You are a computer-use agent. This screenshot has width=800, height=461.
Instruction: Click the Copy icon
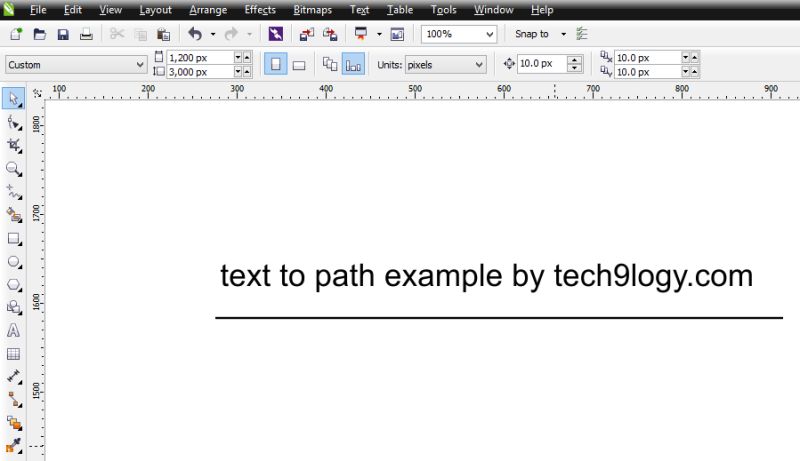(140, 34)
